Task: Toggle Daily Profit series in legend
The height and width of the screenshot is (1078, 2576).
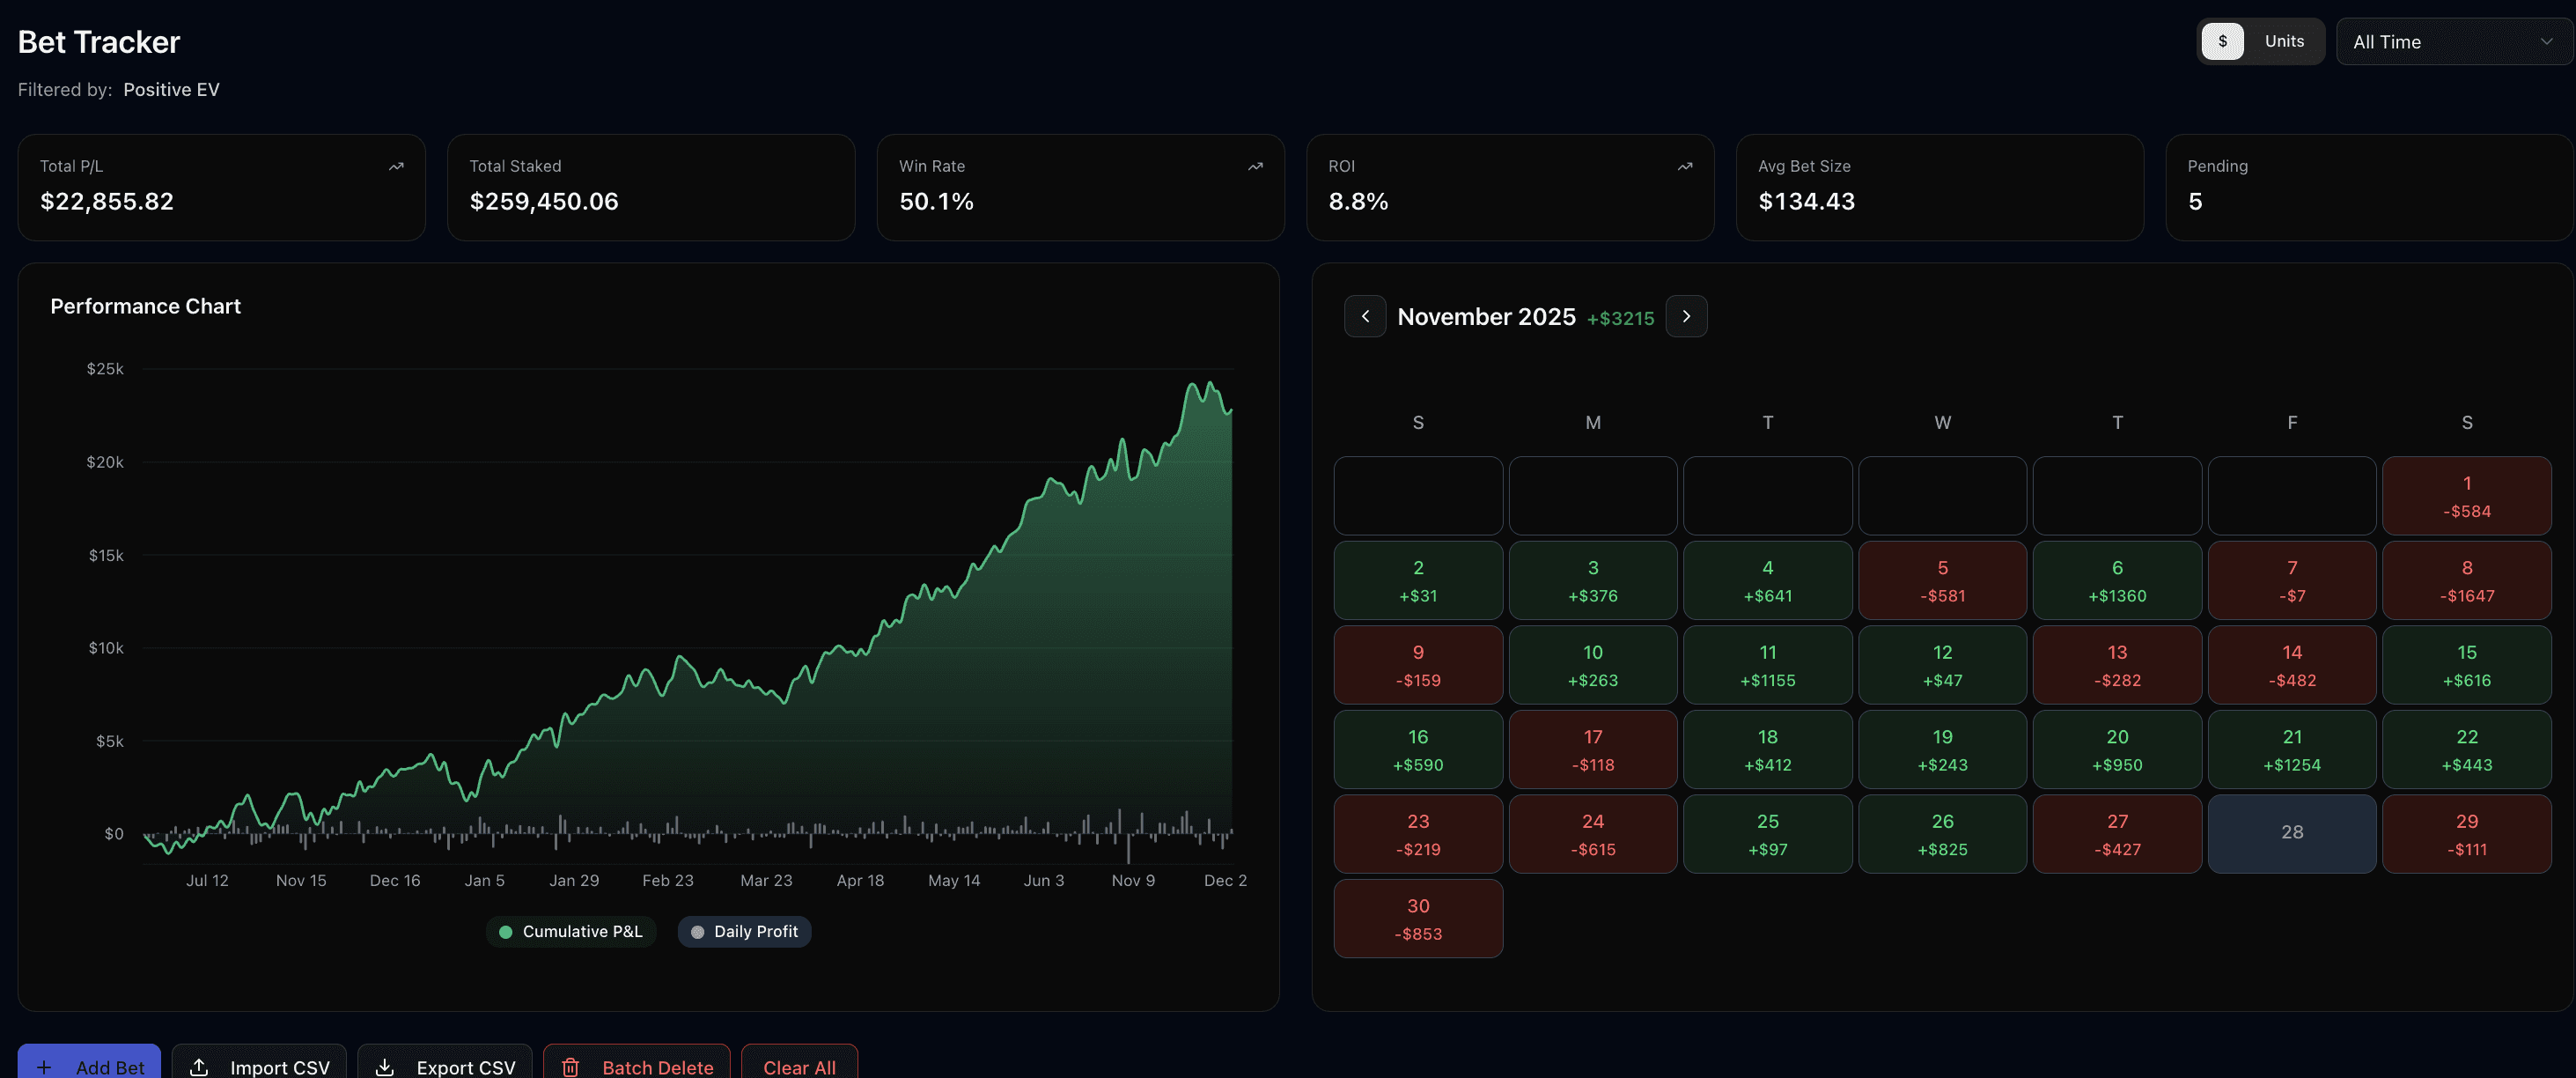Action: point(744,931)
